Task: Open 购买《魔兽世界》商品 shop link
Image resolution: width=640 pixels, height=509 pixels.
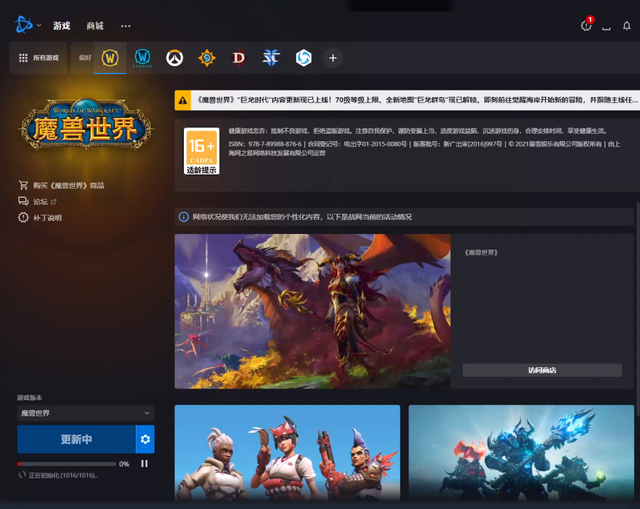Action: [68, 185]
